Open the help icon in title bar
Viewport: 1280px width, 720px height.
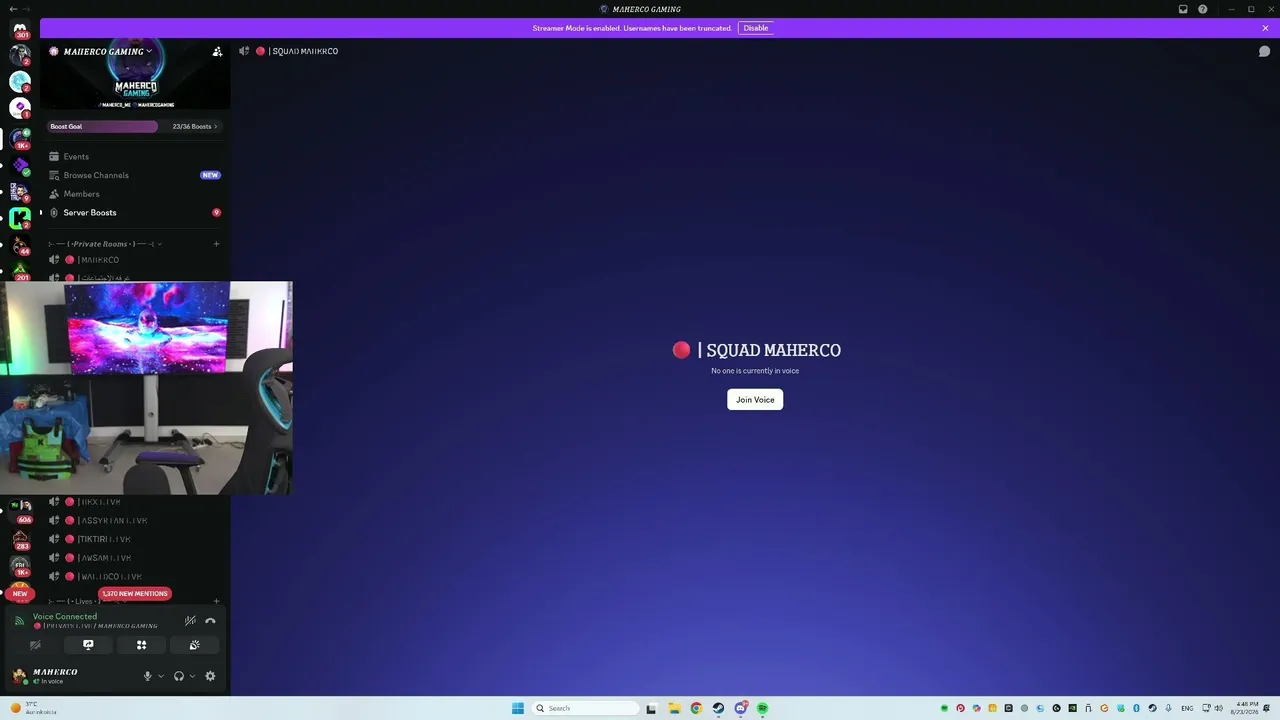pyautogui.click(x=1203, y=9)
